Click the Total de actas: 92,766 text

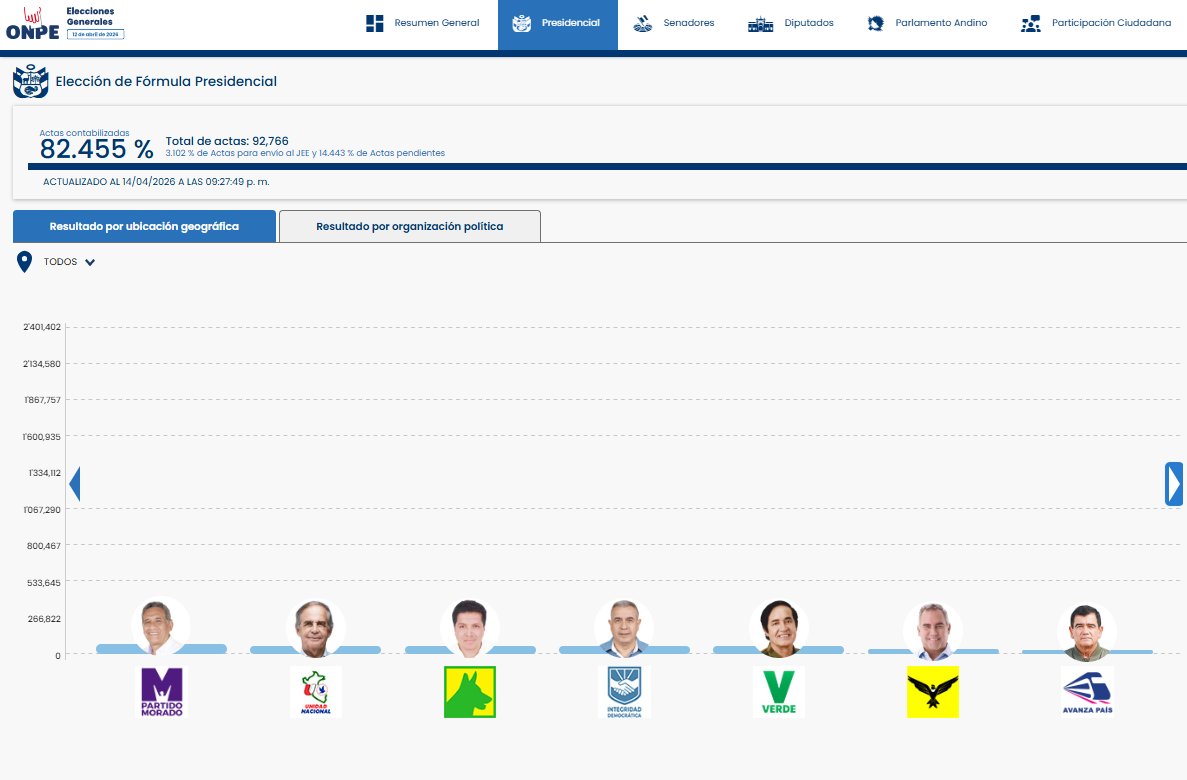(227, 141)
